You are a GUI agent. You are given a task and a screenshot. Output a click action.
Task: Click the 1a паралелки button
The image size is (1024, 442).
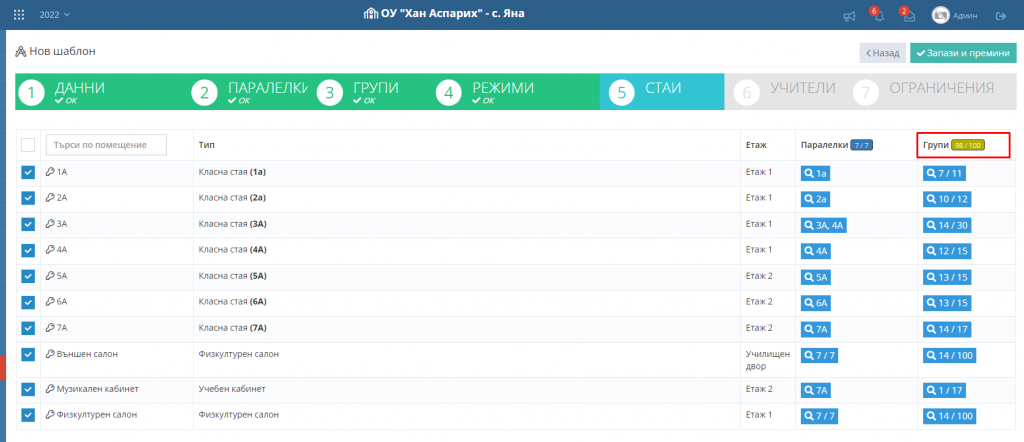[x=816, y=174]
